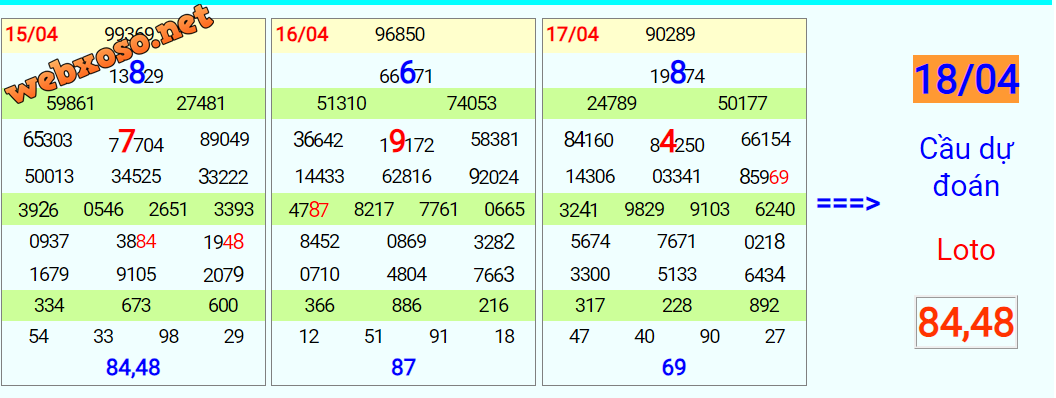
Task: Select the three-digit prize 334
Action: click(x=48, y=306)
